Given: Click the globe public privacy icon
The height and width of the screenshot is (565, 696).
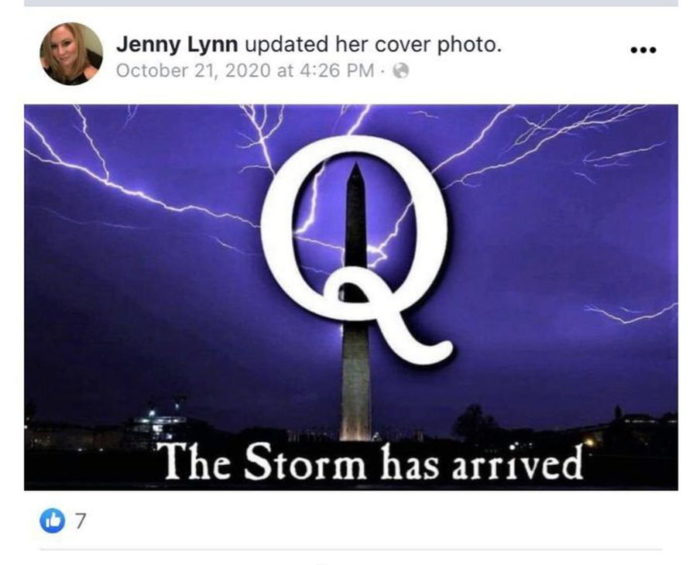Looking at the screenshot, I should [x=401, y=71].
